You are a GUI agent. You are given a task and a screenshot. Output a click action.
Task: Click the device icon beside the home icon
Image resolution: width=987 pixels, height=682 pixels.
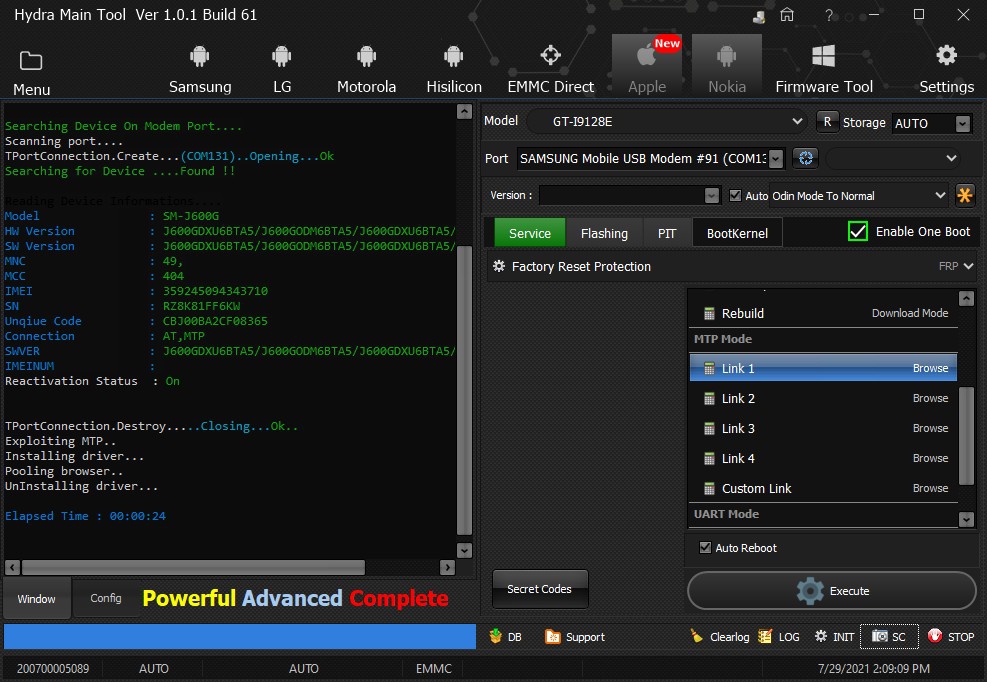(759, 16)
